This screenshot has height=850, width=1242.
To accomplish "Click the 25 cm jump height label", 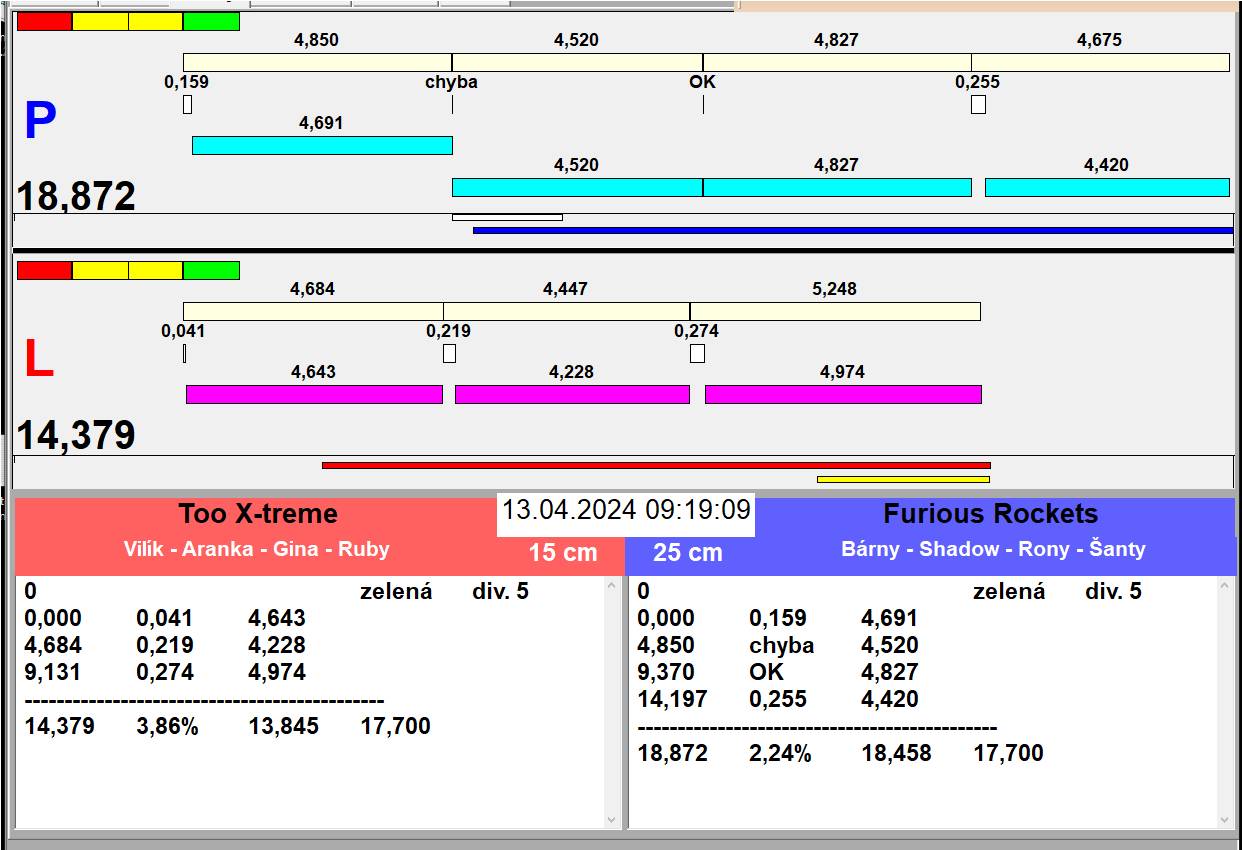I will (x=687, y=553).
